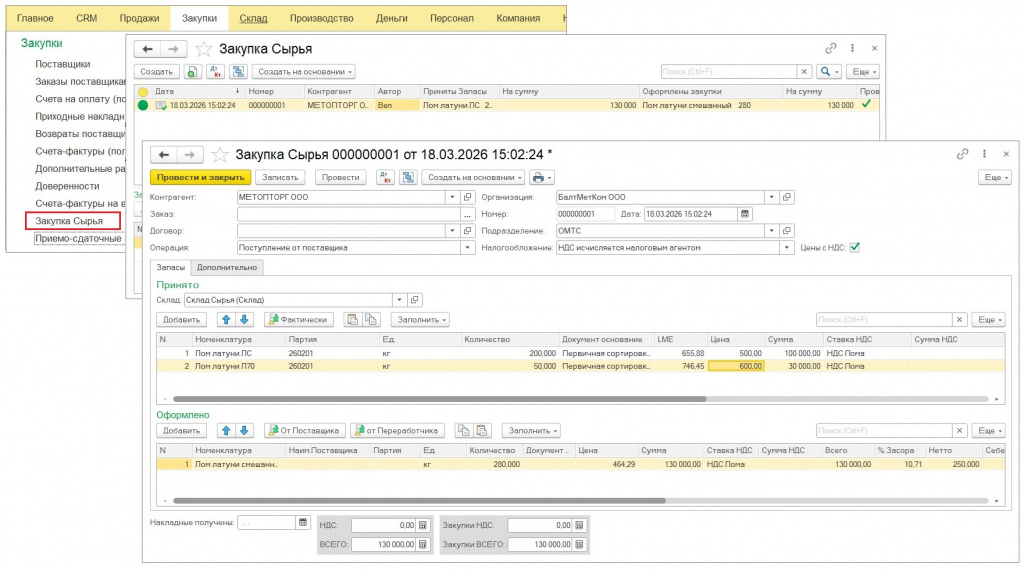The image size is (1024, 571).
Task: Switch to the Дополнительно tab
Action: [x=228, y=267]
